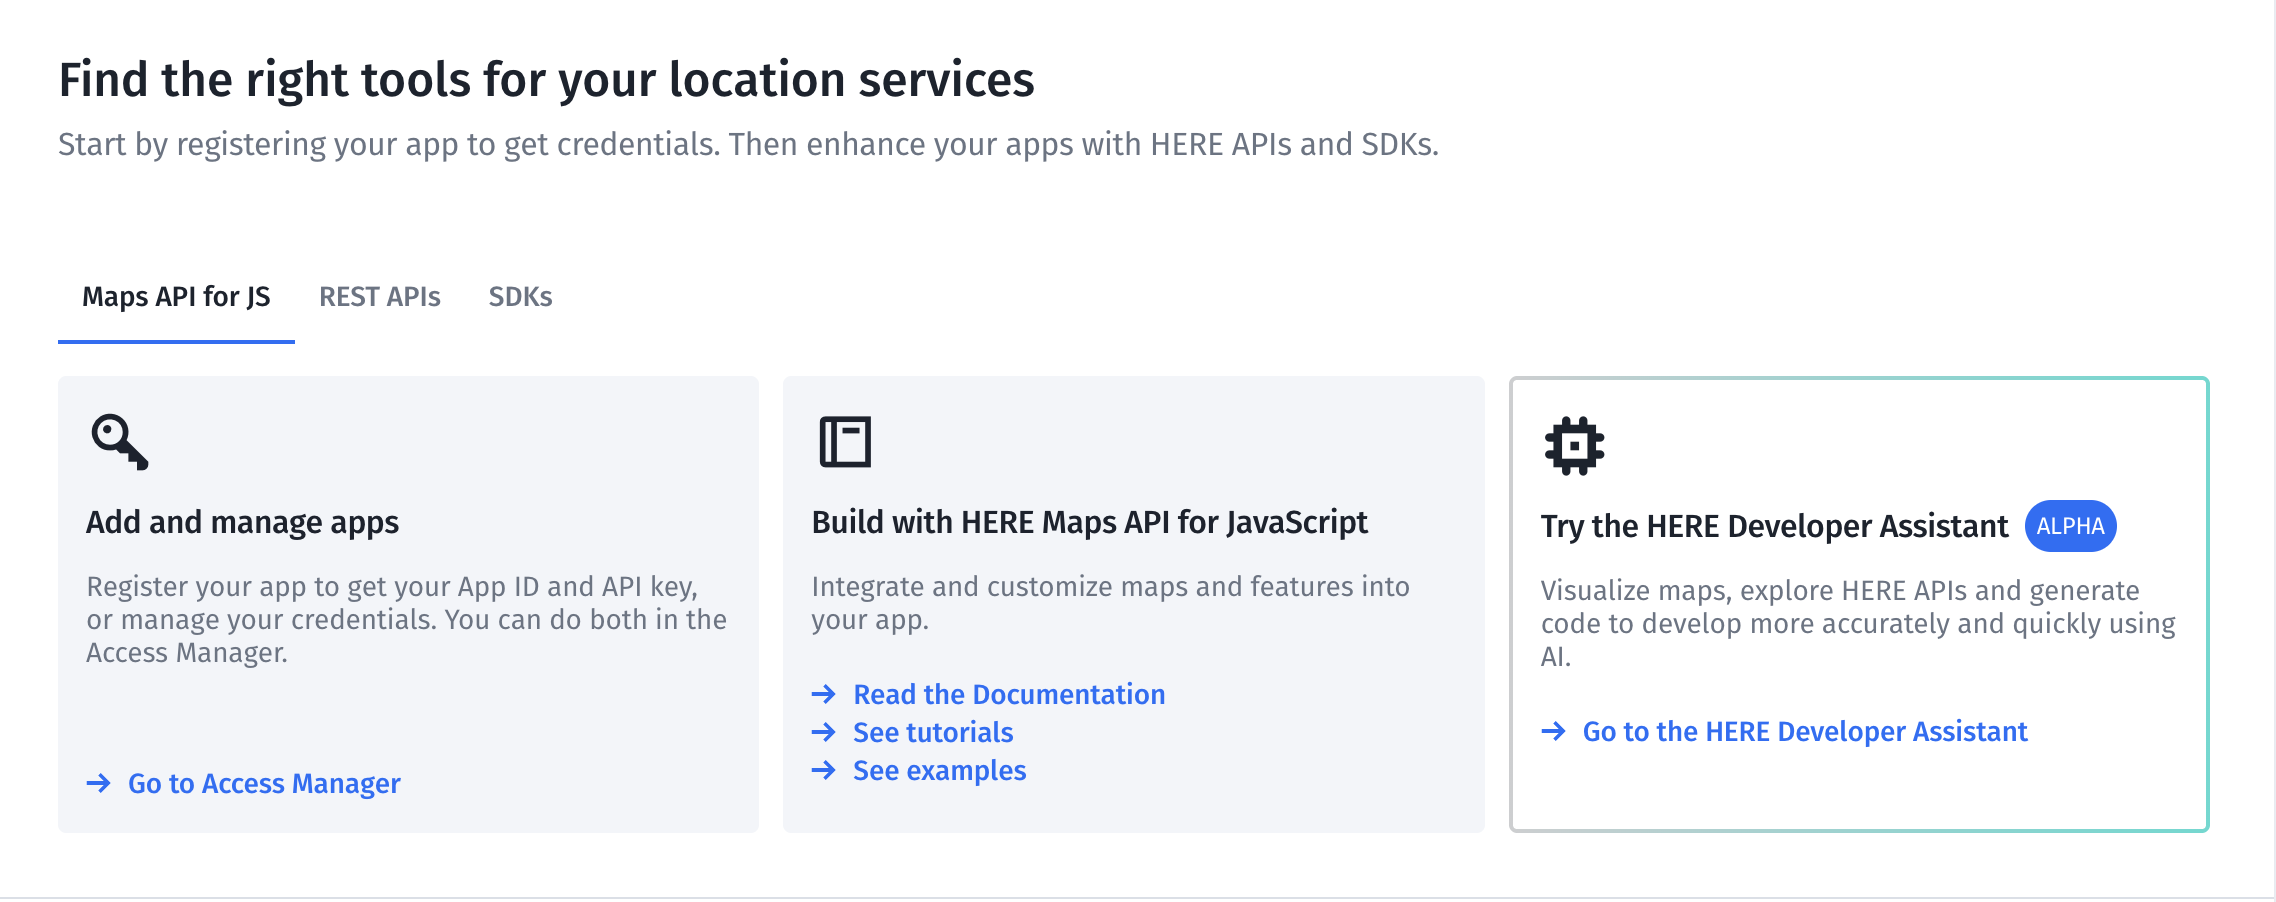Open the SDKs tab
The height and width of the screenshot is (902, 2276).
pyautogui.click(x=520, y=297)
